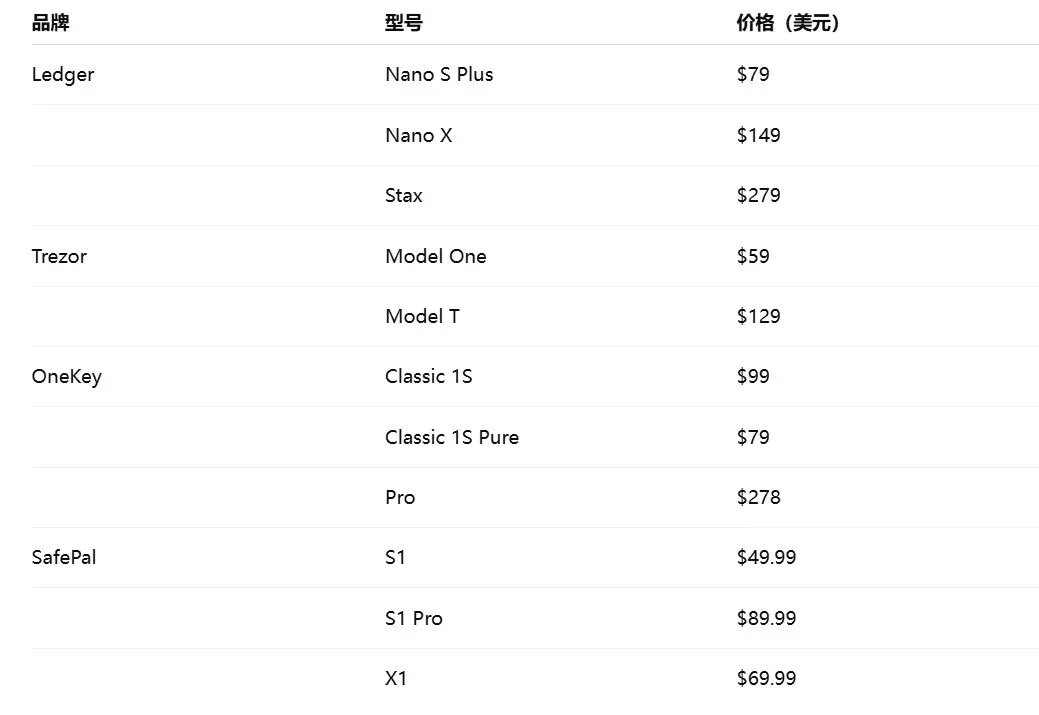
Task: Select the SafePal brand cell
Action: [64, 558]
